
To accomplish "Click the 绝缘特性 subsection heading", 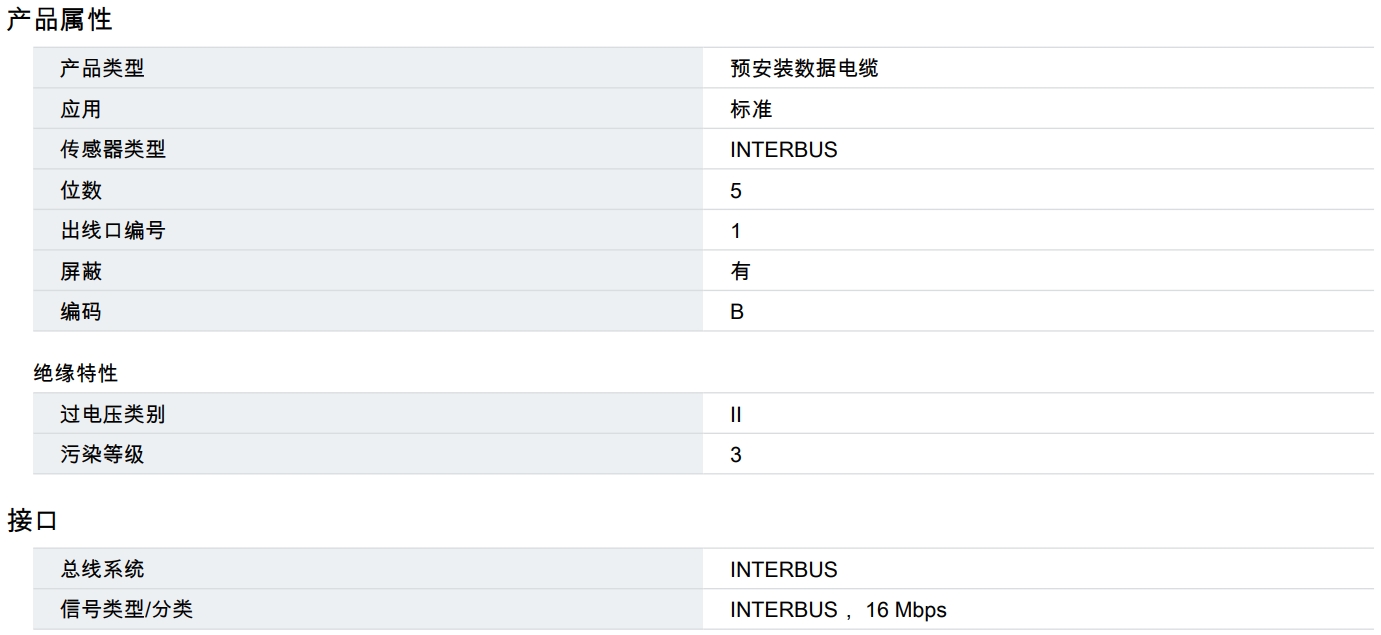I will [x=76, y=373].
